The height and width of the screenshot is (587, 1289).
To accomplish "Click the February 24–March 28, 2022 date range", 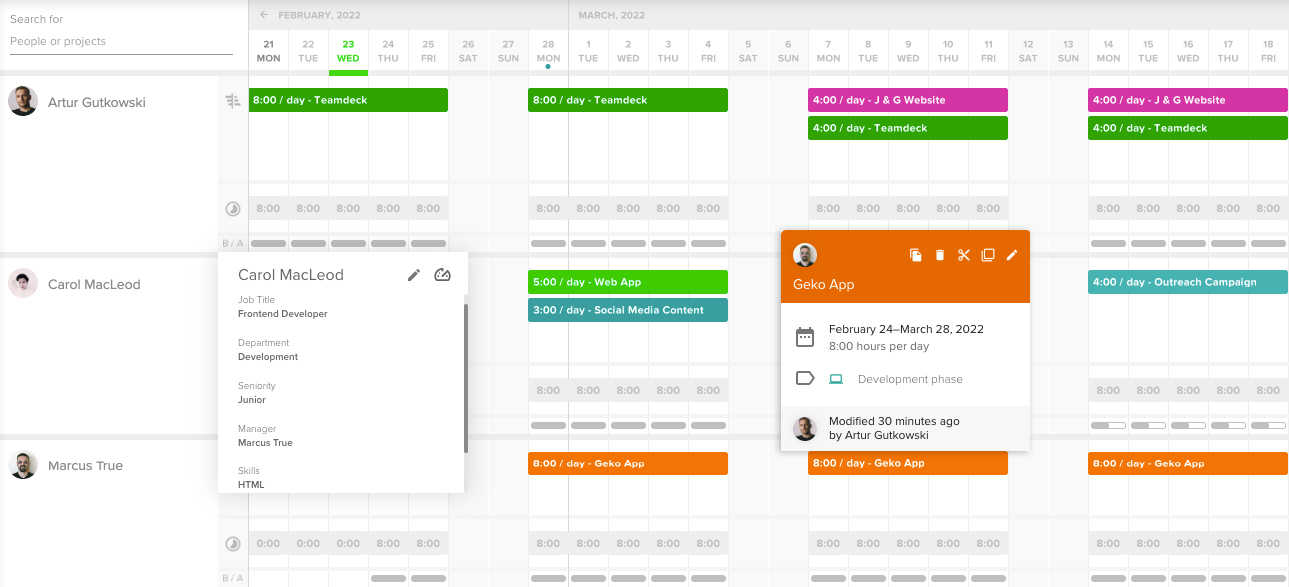I will pyautogui.click(x=907, y=329).
